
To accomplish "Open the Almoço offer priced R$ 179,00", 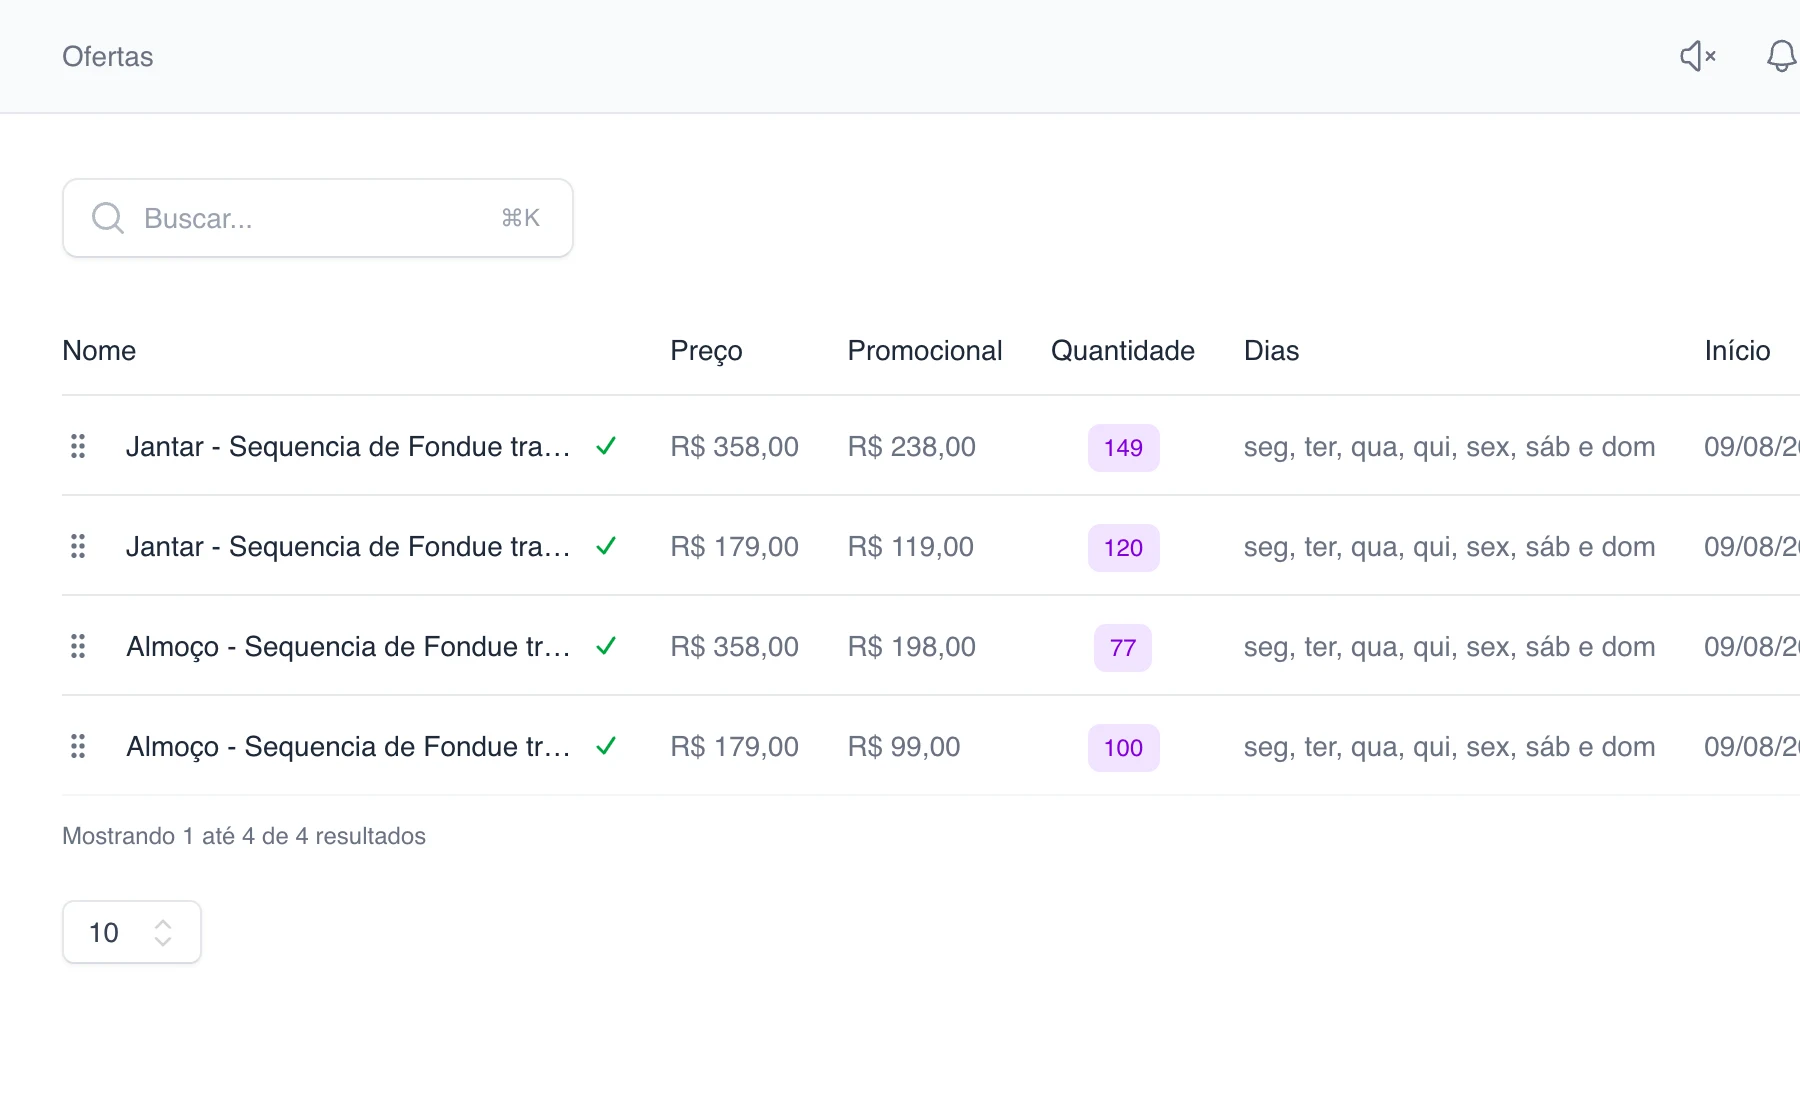I will click(348, 746).
